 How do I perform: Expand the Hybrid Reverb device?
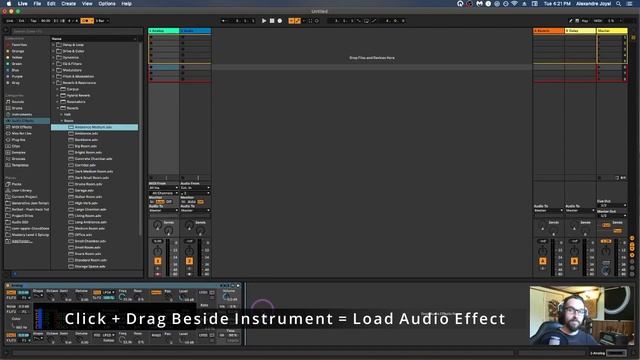pyautogui.click(x=58, y=96)
